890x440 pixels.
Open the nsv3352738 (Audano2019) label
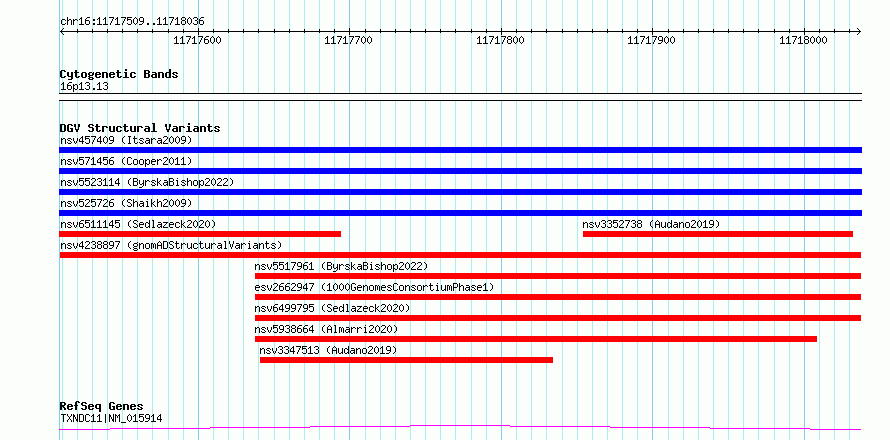[x=651, y=224]
